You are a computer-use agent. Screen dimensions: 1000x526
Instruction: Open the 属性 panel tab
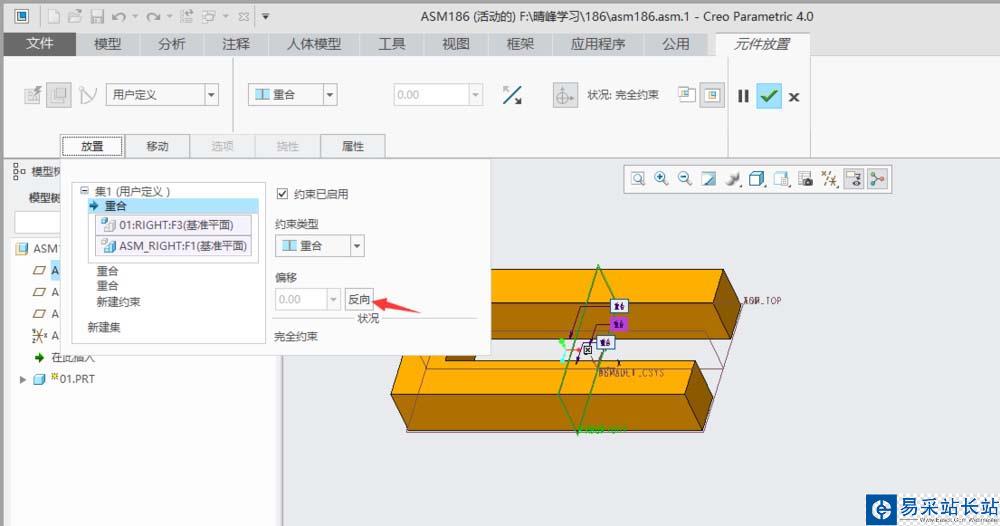point(353,146)
